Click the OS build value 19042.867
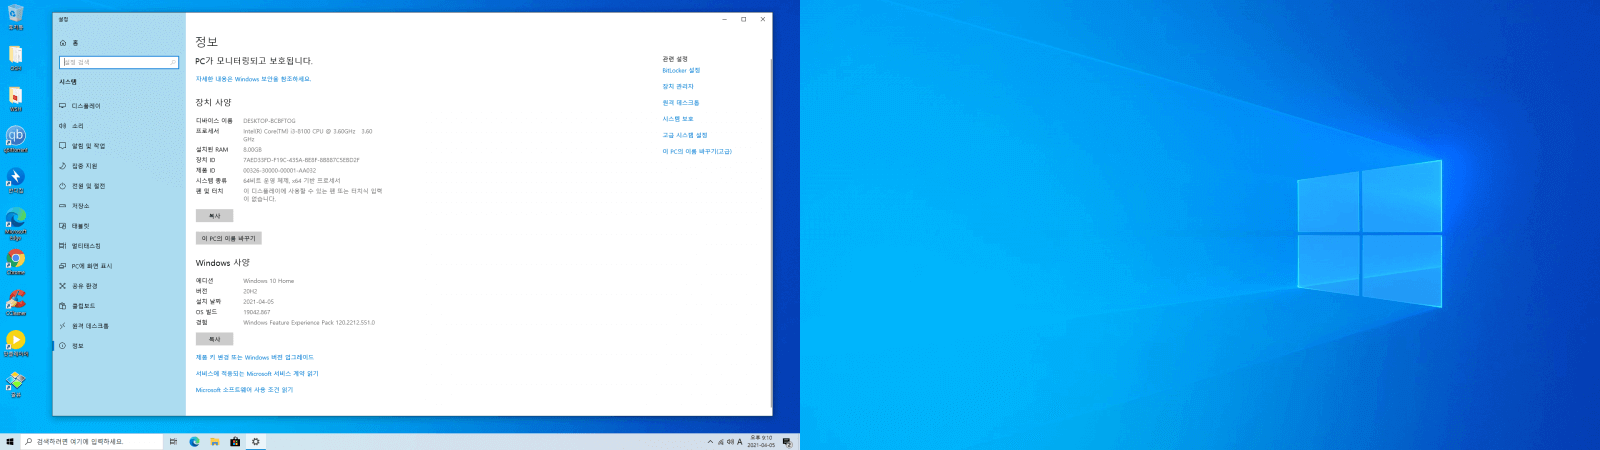Image resolution: width=1600 pixels, height=450 pixels. (257, 312)
